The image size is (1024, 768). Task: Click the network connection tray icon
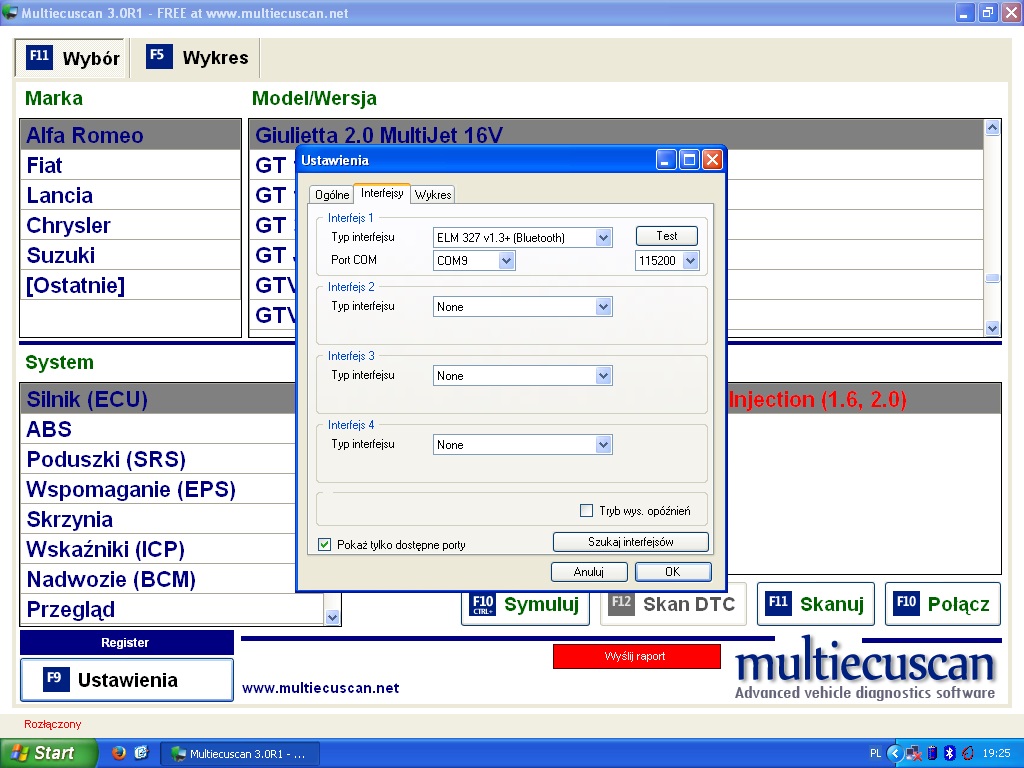(914, 753)
